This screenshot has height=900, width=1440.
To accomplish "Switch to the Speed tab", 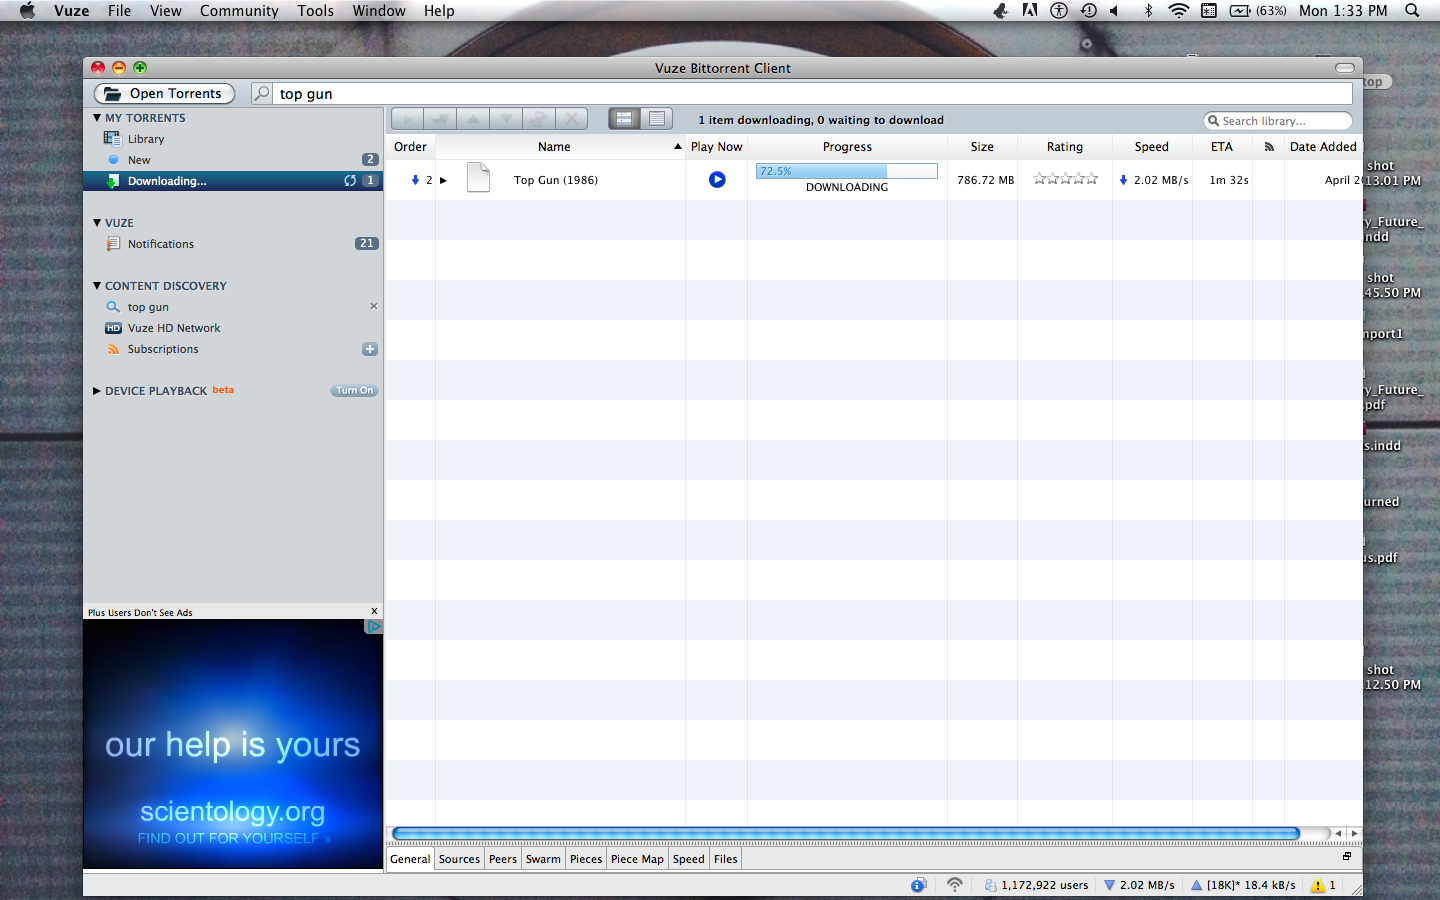I will 689,859.
